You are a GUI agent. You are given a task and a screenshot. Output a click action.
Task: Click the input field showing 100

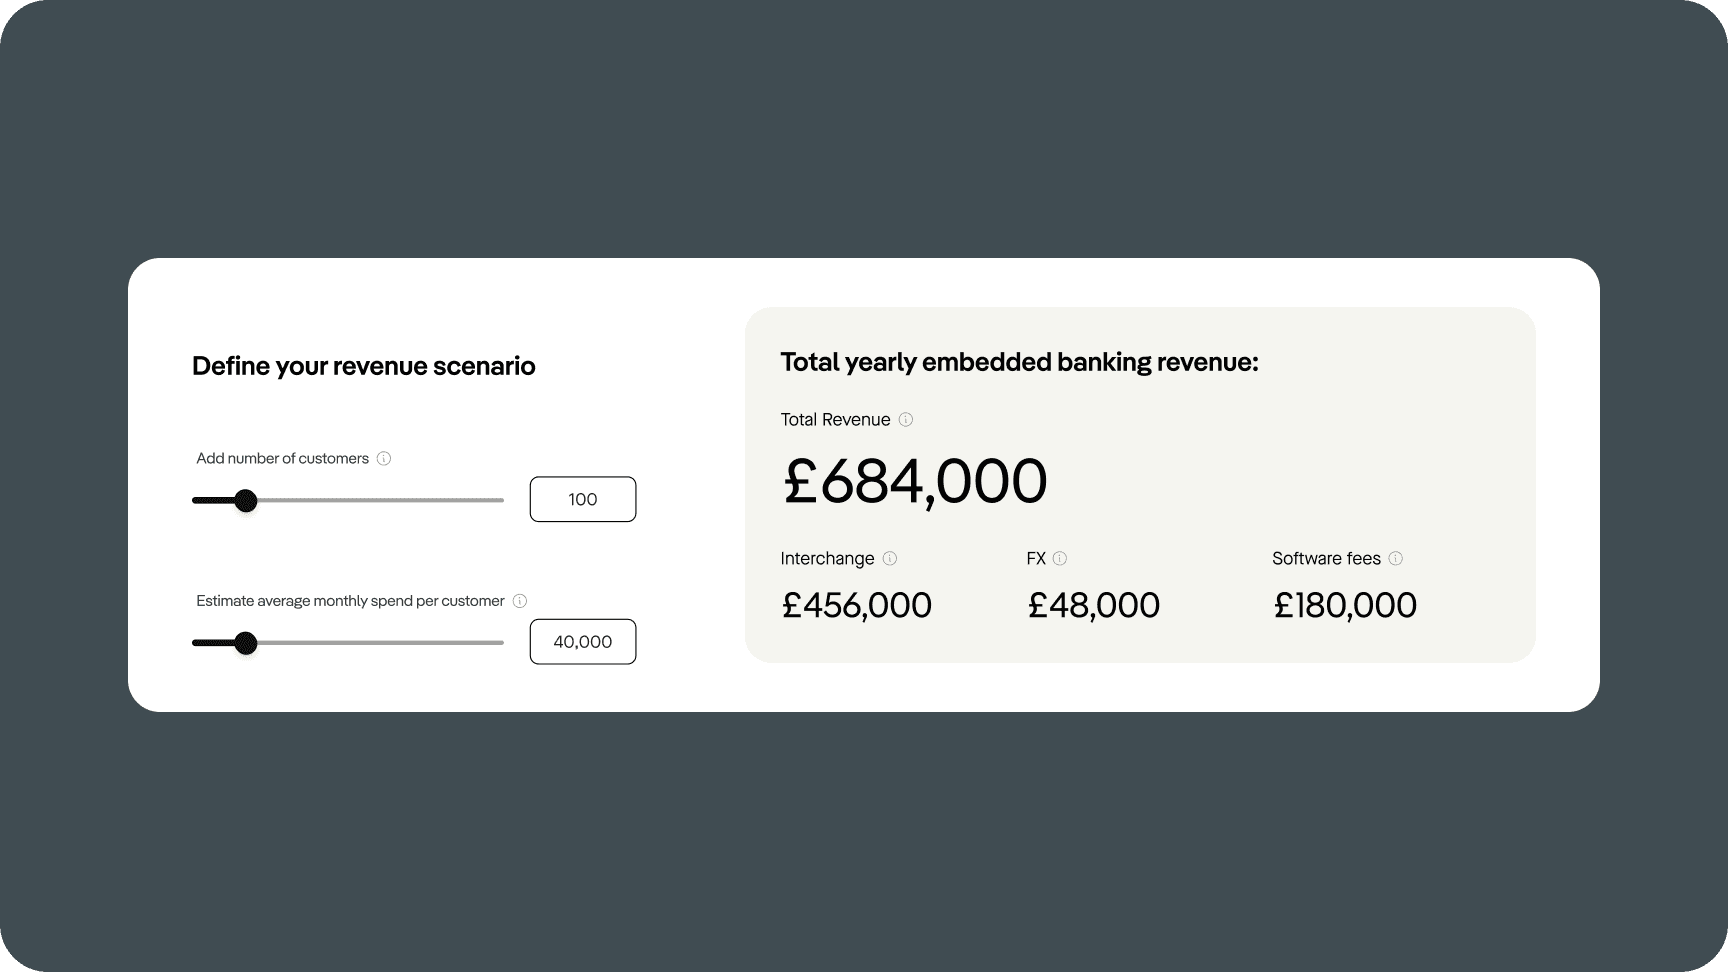point(582,499)
